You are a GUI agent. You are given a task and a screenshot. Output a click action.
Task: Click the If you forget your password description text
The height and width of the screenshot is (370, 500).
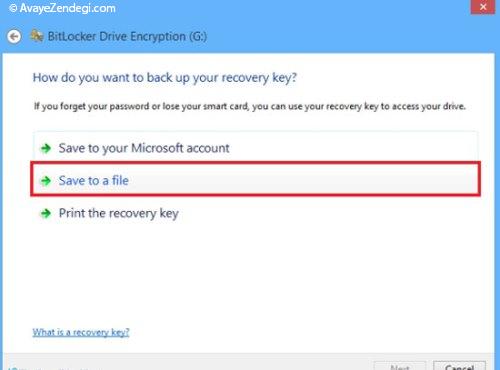click(x=250, y=106)
